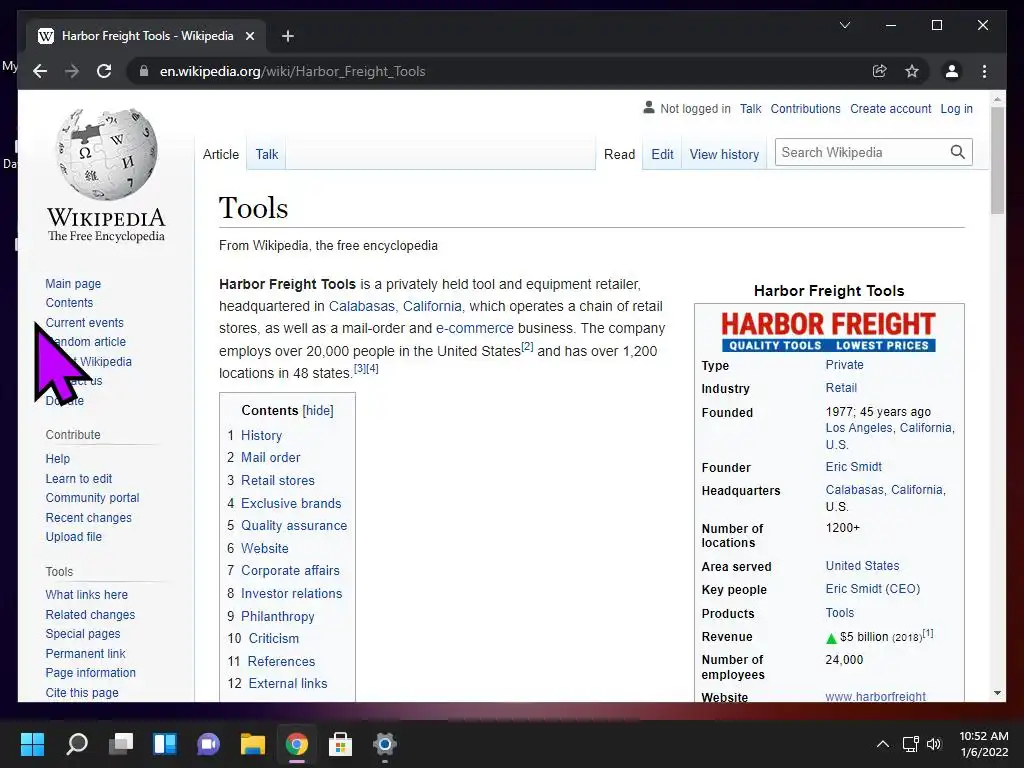Click Permanent link in sidebar tools
Image resolution: width=1024 pixels, height=768 pixels.
tap(85, 653)
